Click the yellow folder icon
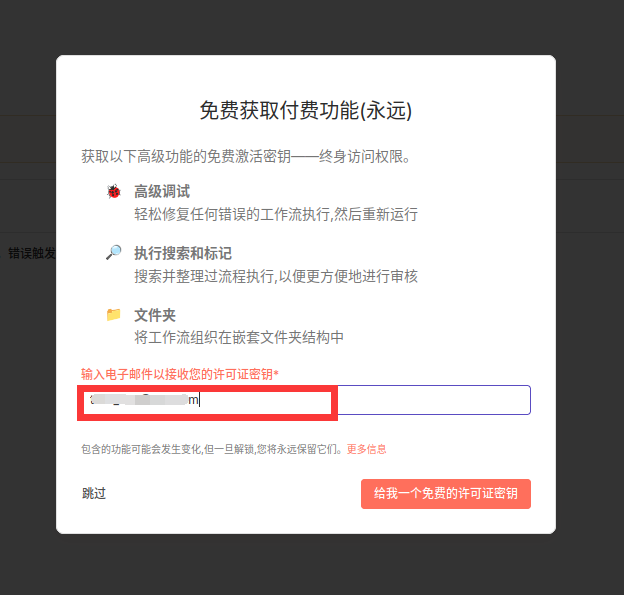The width and height of the screenshot is (624, 595). (x=114, y=314)
